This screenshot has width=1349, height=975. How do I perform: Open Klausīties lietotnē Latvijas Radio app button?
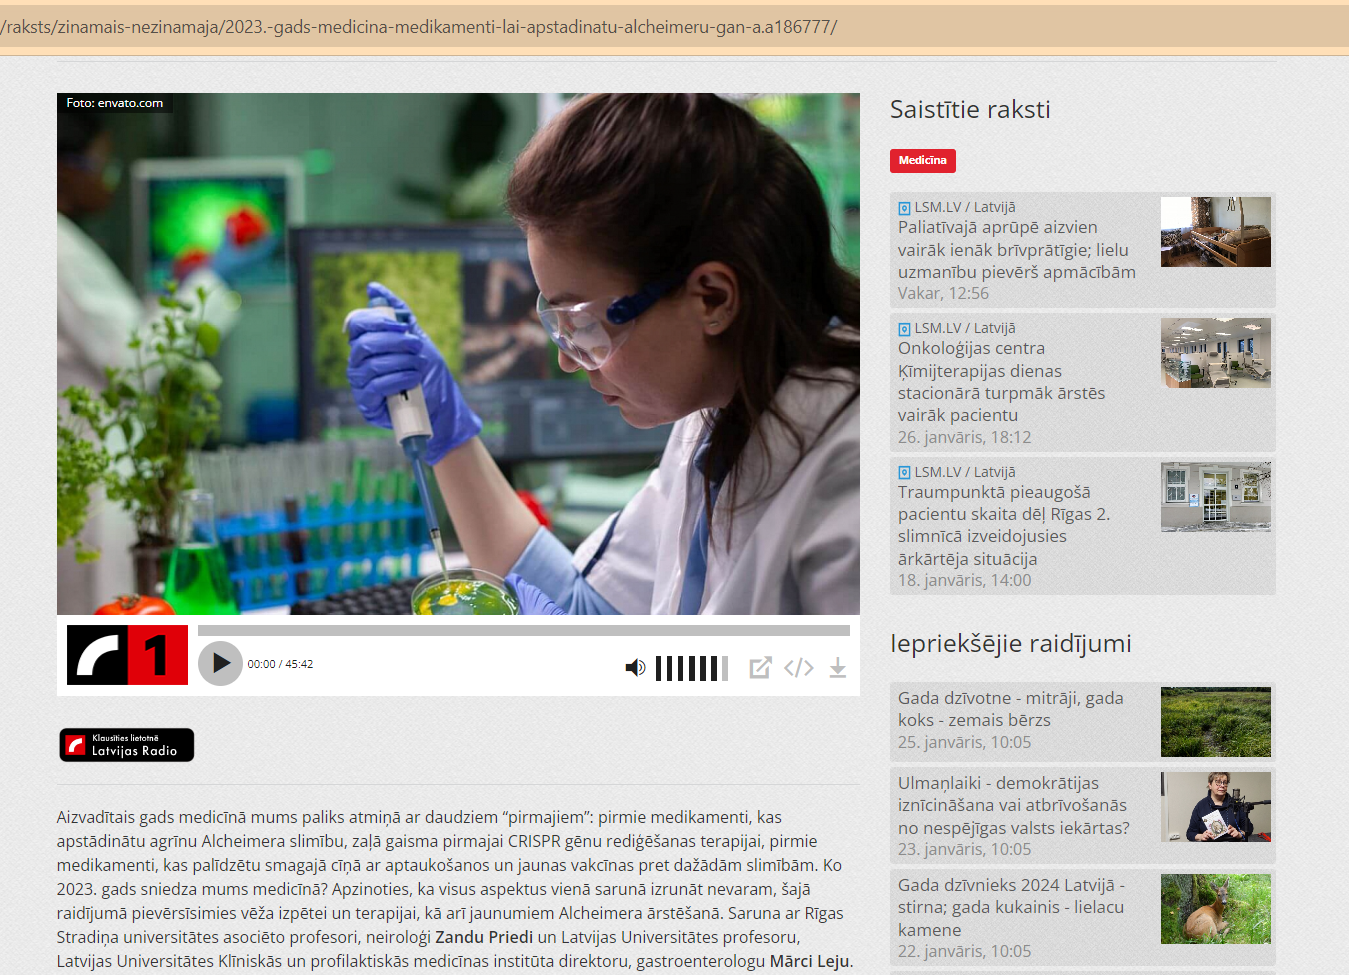tap(127, 745)
